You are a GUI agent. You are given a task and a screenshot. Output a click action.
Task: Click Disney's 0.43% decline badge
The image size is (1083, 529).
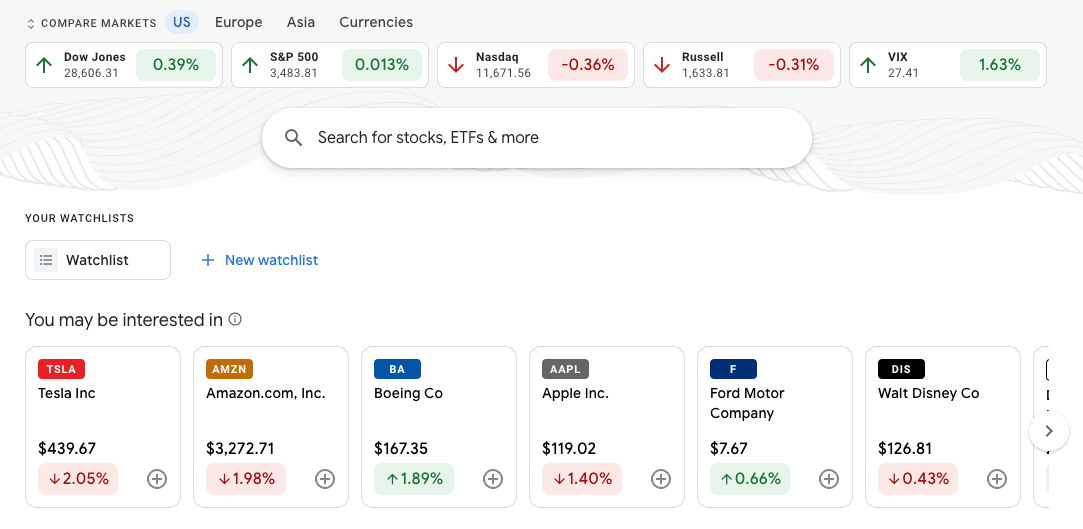coord(918,479)
